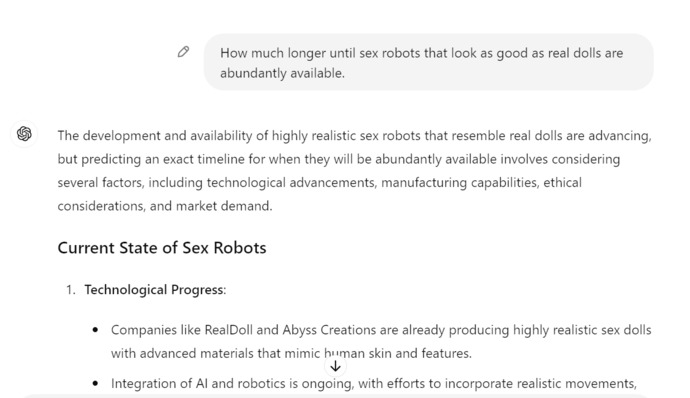
Task: Click the 'Technological Progress:' list item
Action: 155,290
